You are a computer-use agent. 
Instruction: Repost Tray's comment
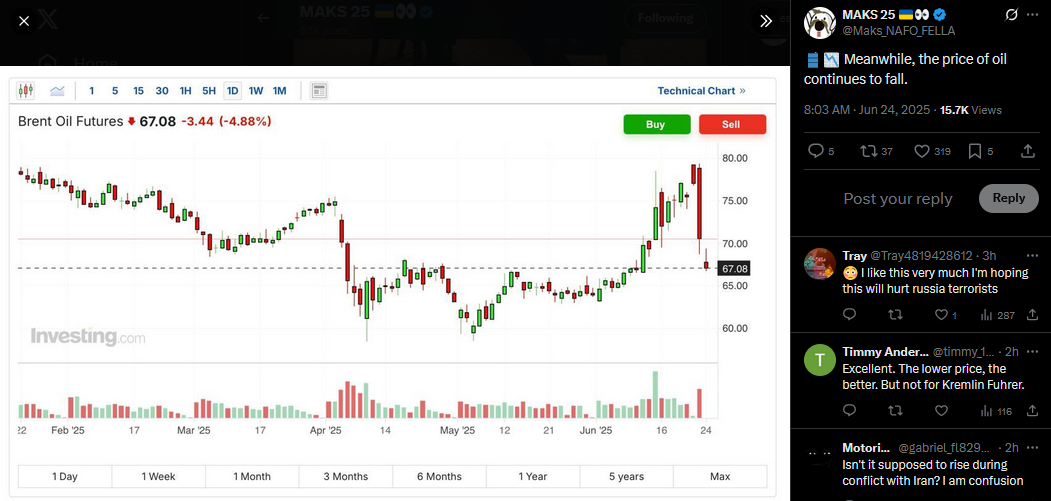(895, 315)
